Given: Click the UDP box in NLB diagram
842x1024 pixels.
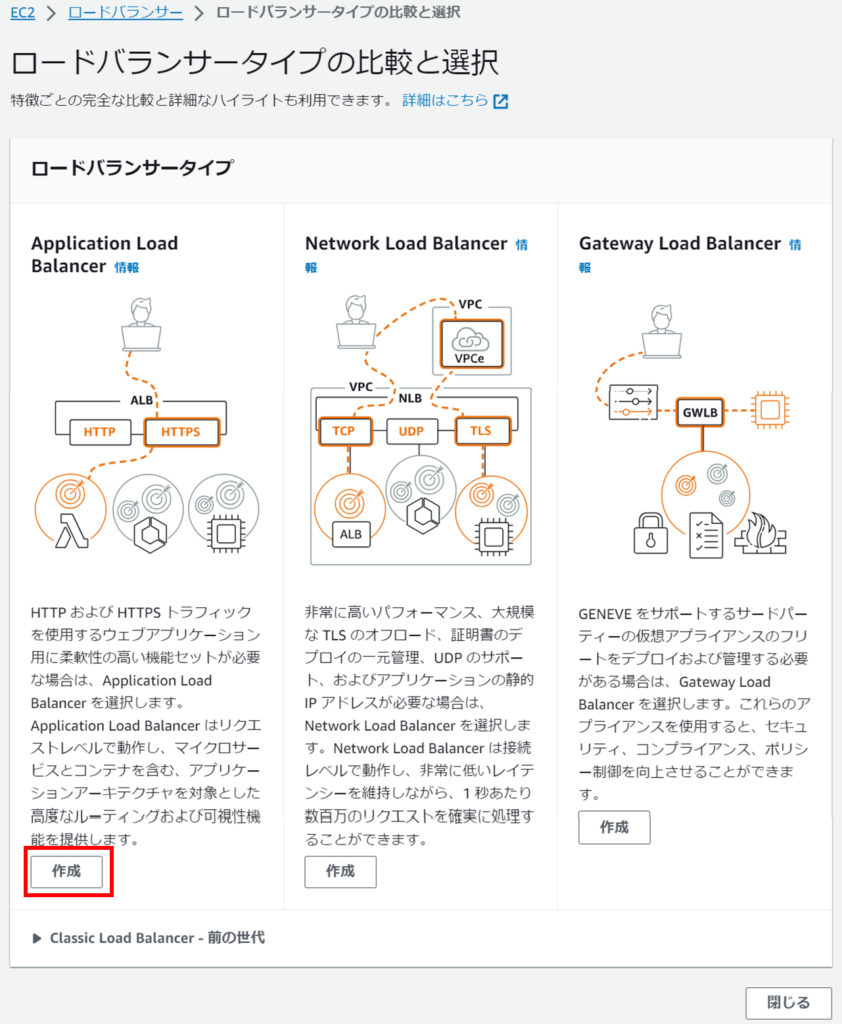Looking at the screenshot, I should pyautogui.click(x=411, y=431).
